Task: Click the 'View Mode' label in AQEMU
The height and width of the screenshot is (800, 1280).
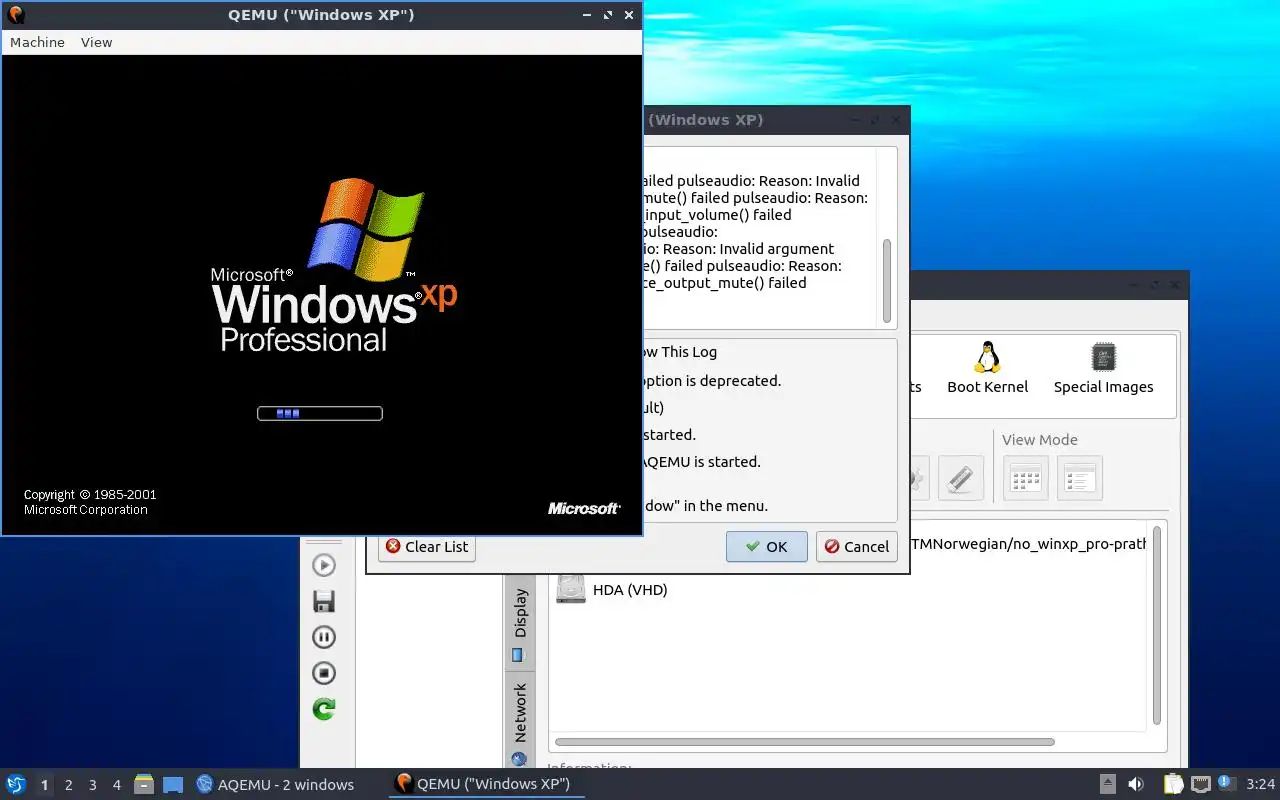Action: click(1039, 439)
